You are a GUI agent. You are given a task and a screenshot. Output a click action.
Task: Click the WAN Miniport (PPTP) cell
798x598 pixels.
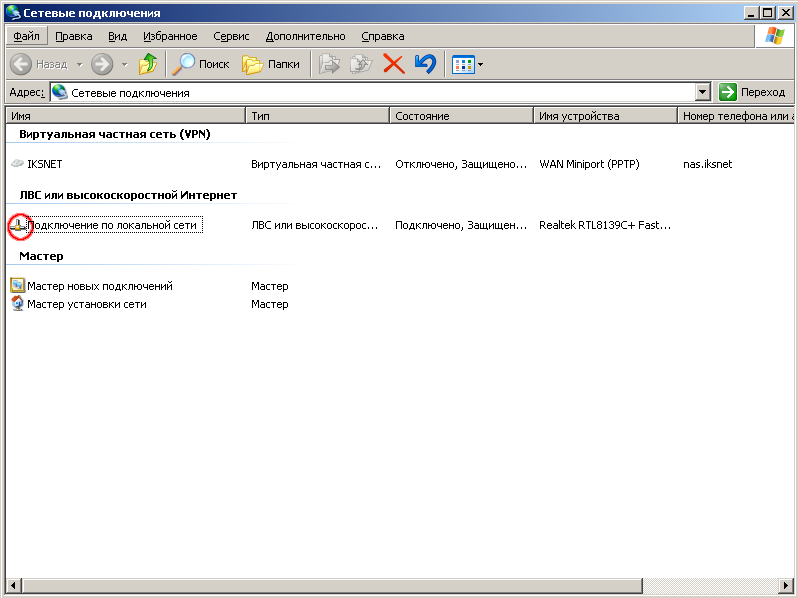(589, 164)
